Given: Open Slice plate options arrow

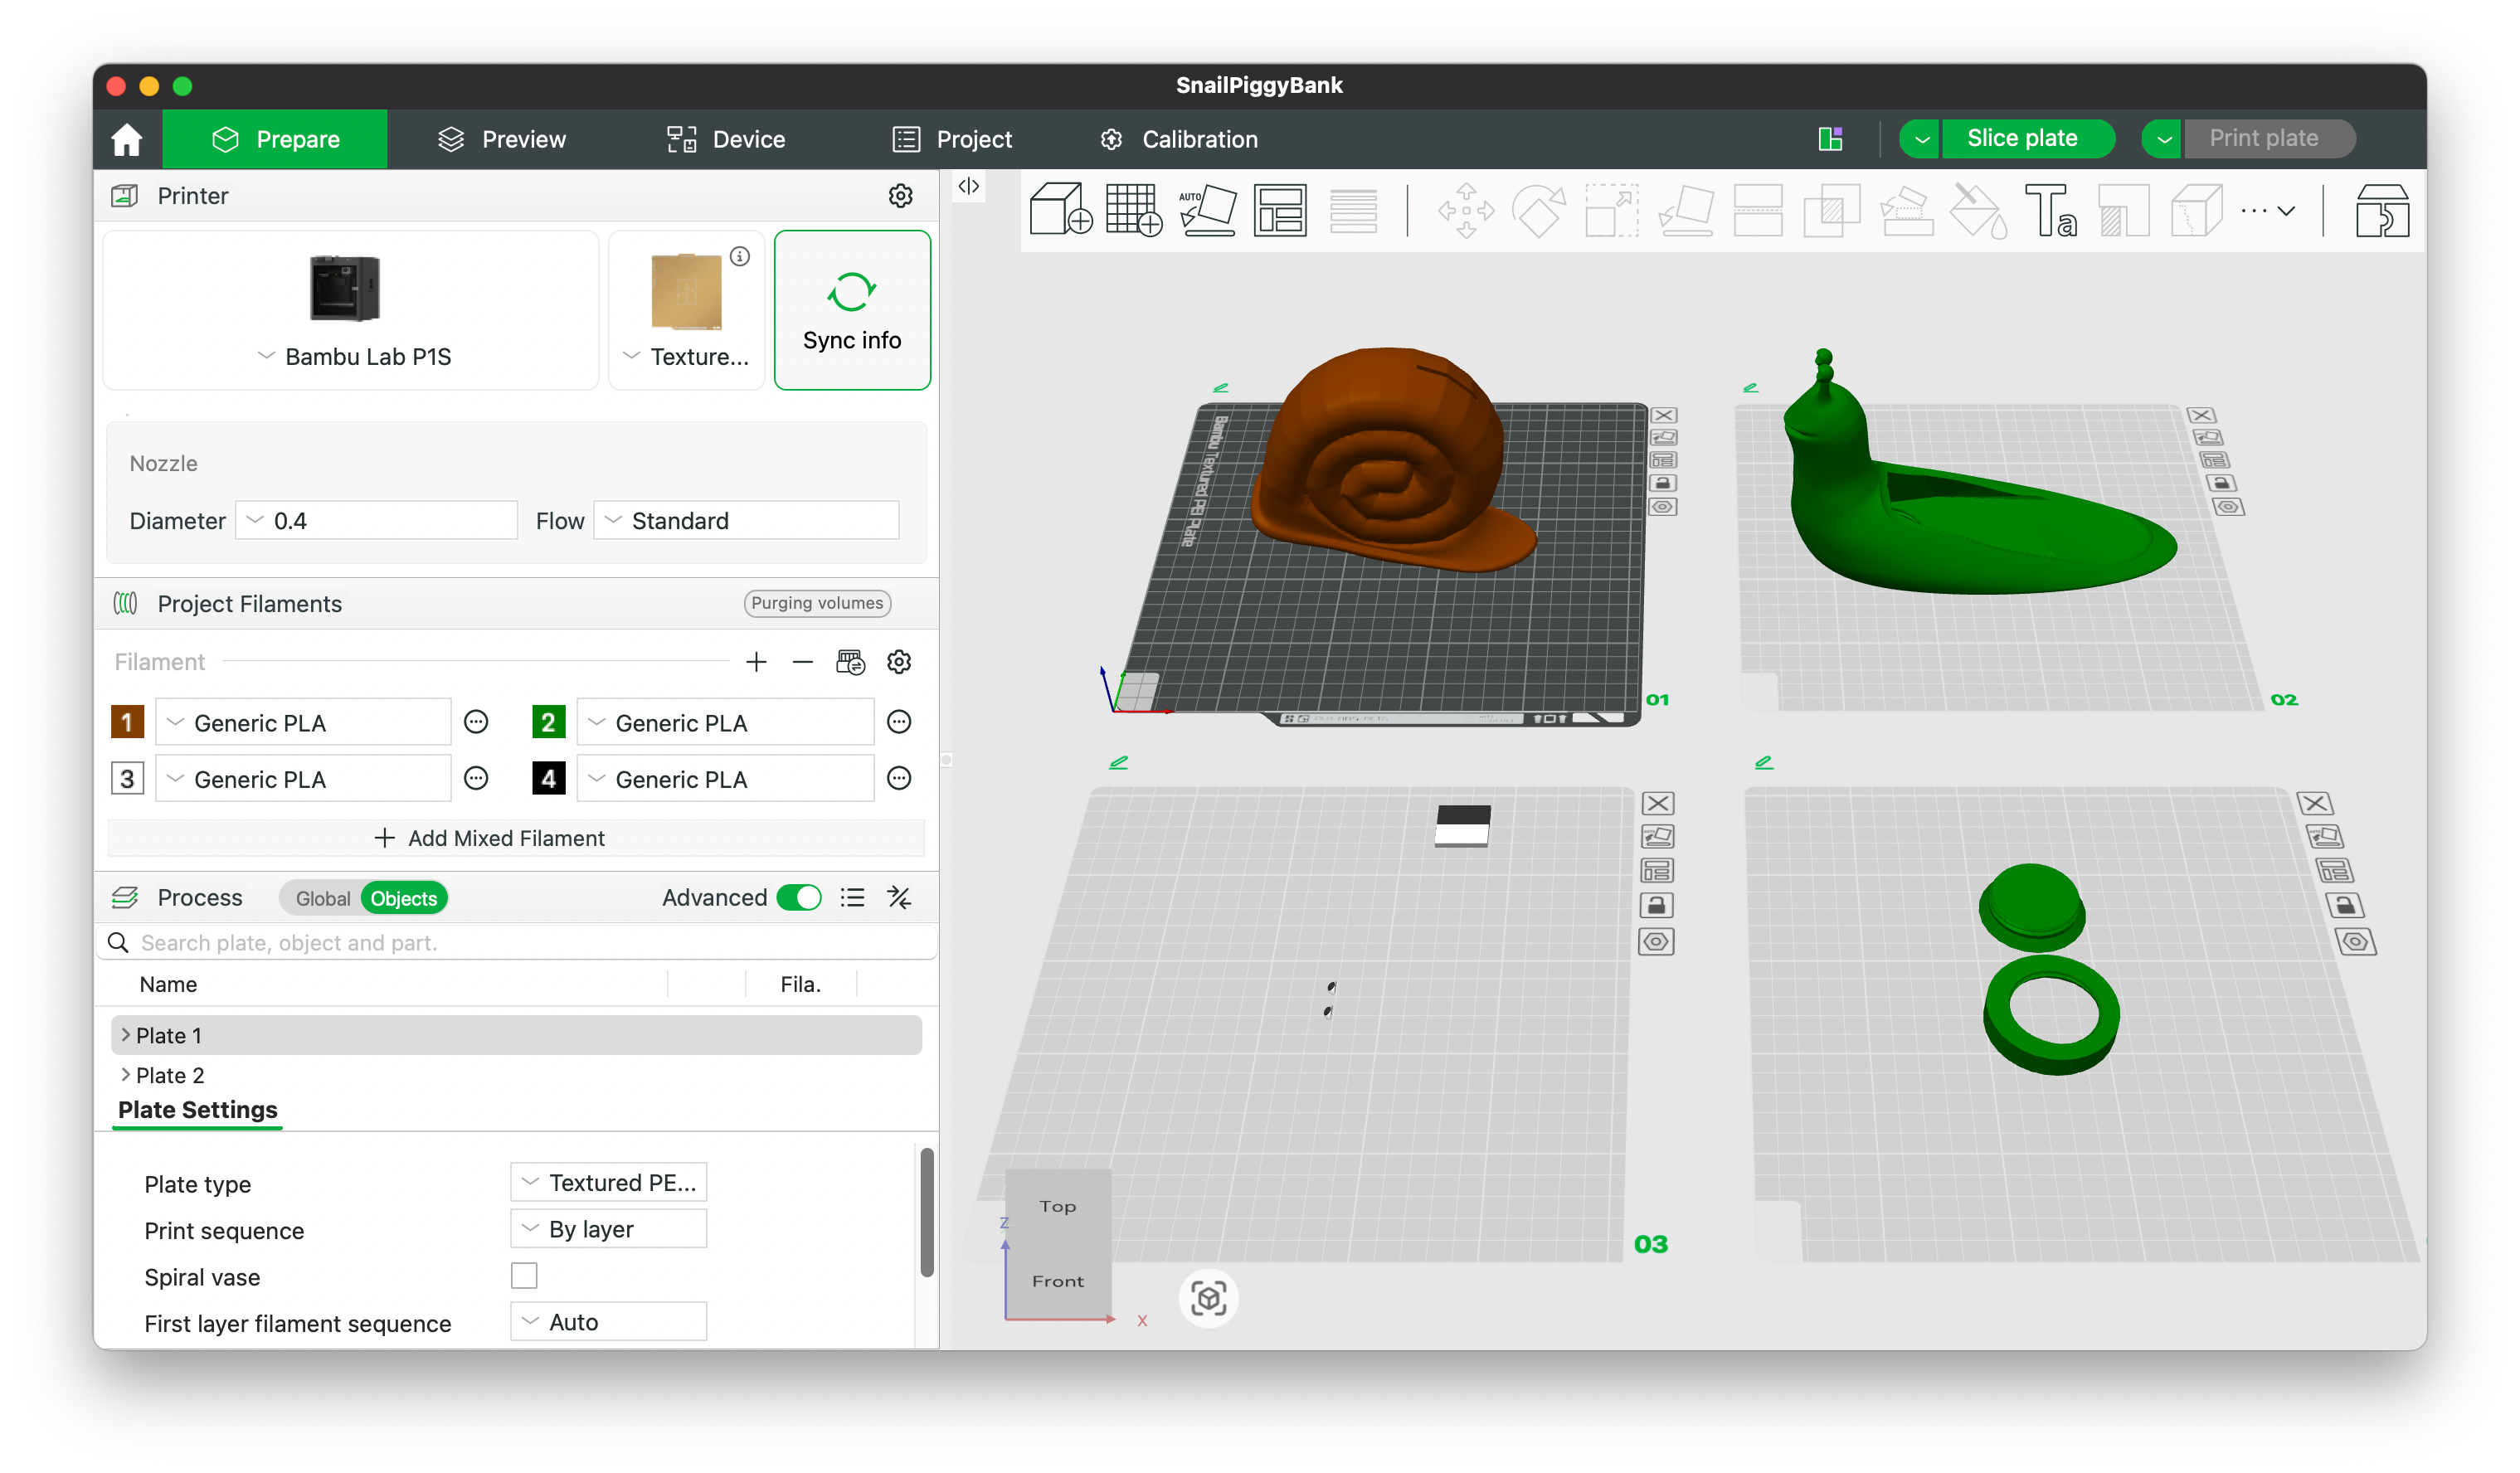Looking at the screenshot, I should tap(1920, 138).
